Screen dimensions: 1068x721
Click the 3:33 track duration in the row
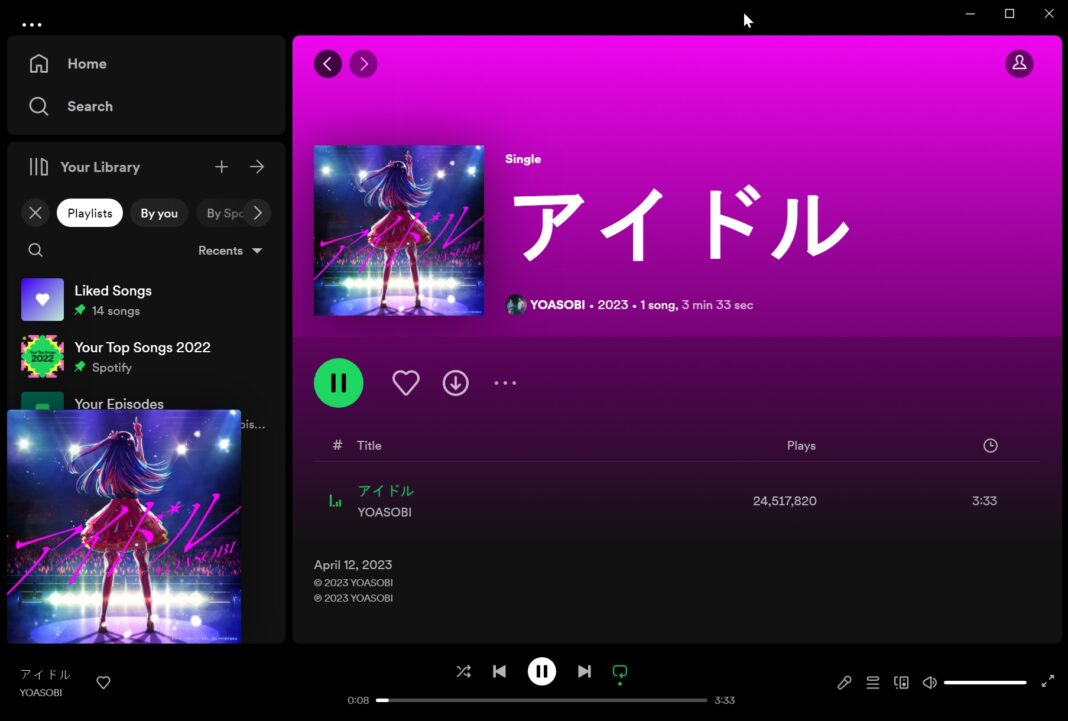(984, 501)
